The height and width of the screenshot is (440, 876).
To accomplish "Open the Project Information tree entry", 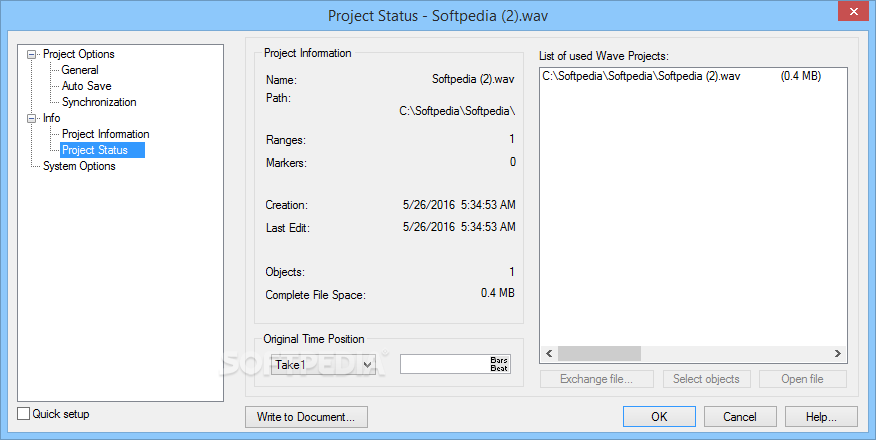I will pos(106,134).
